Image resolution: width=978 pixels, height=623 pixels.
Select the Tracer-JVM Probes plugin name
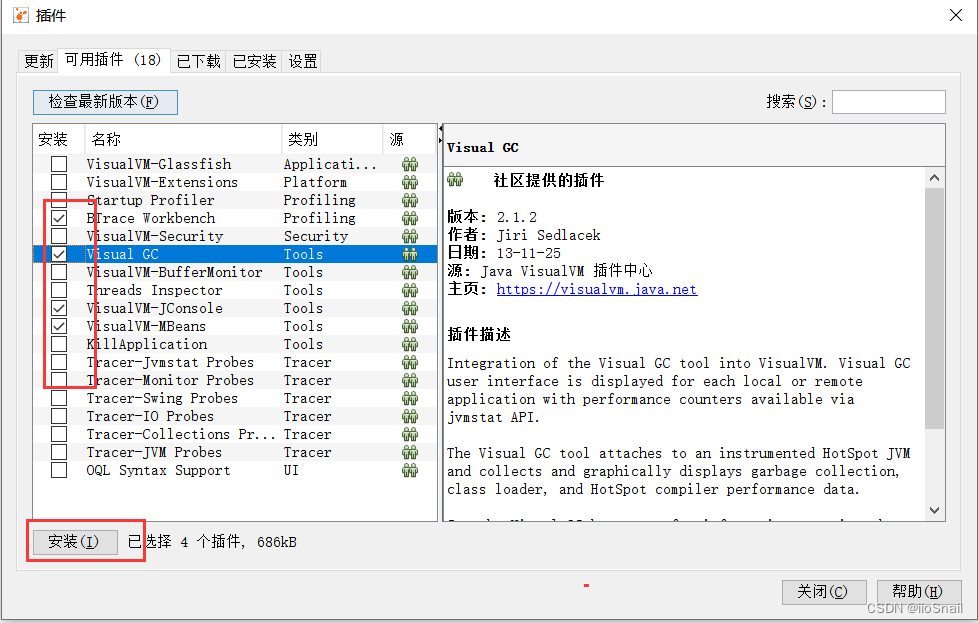point(154,453)
